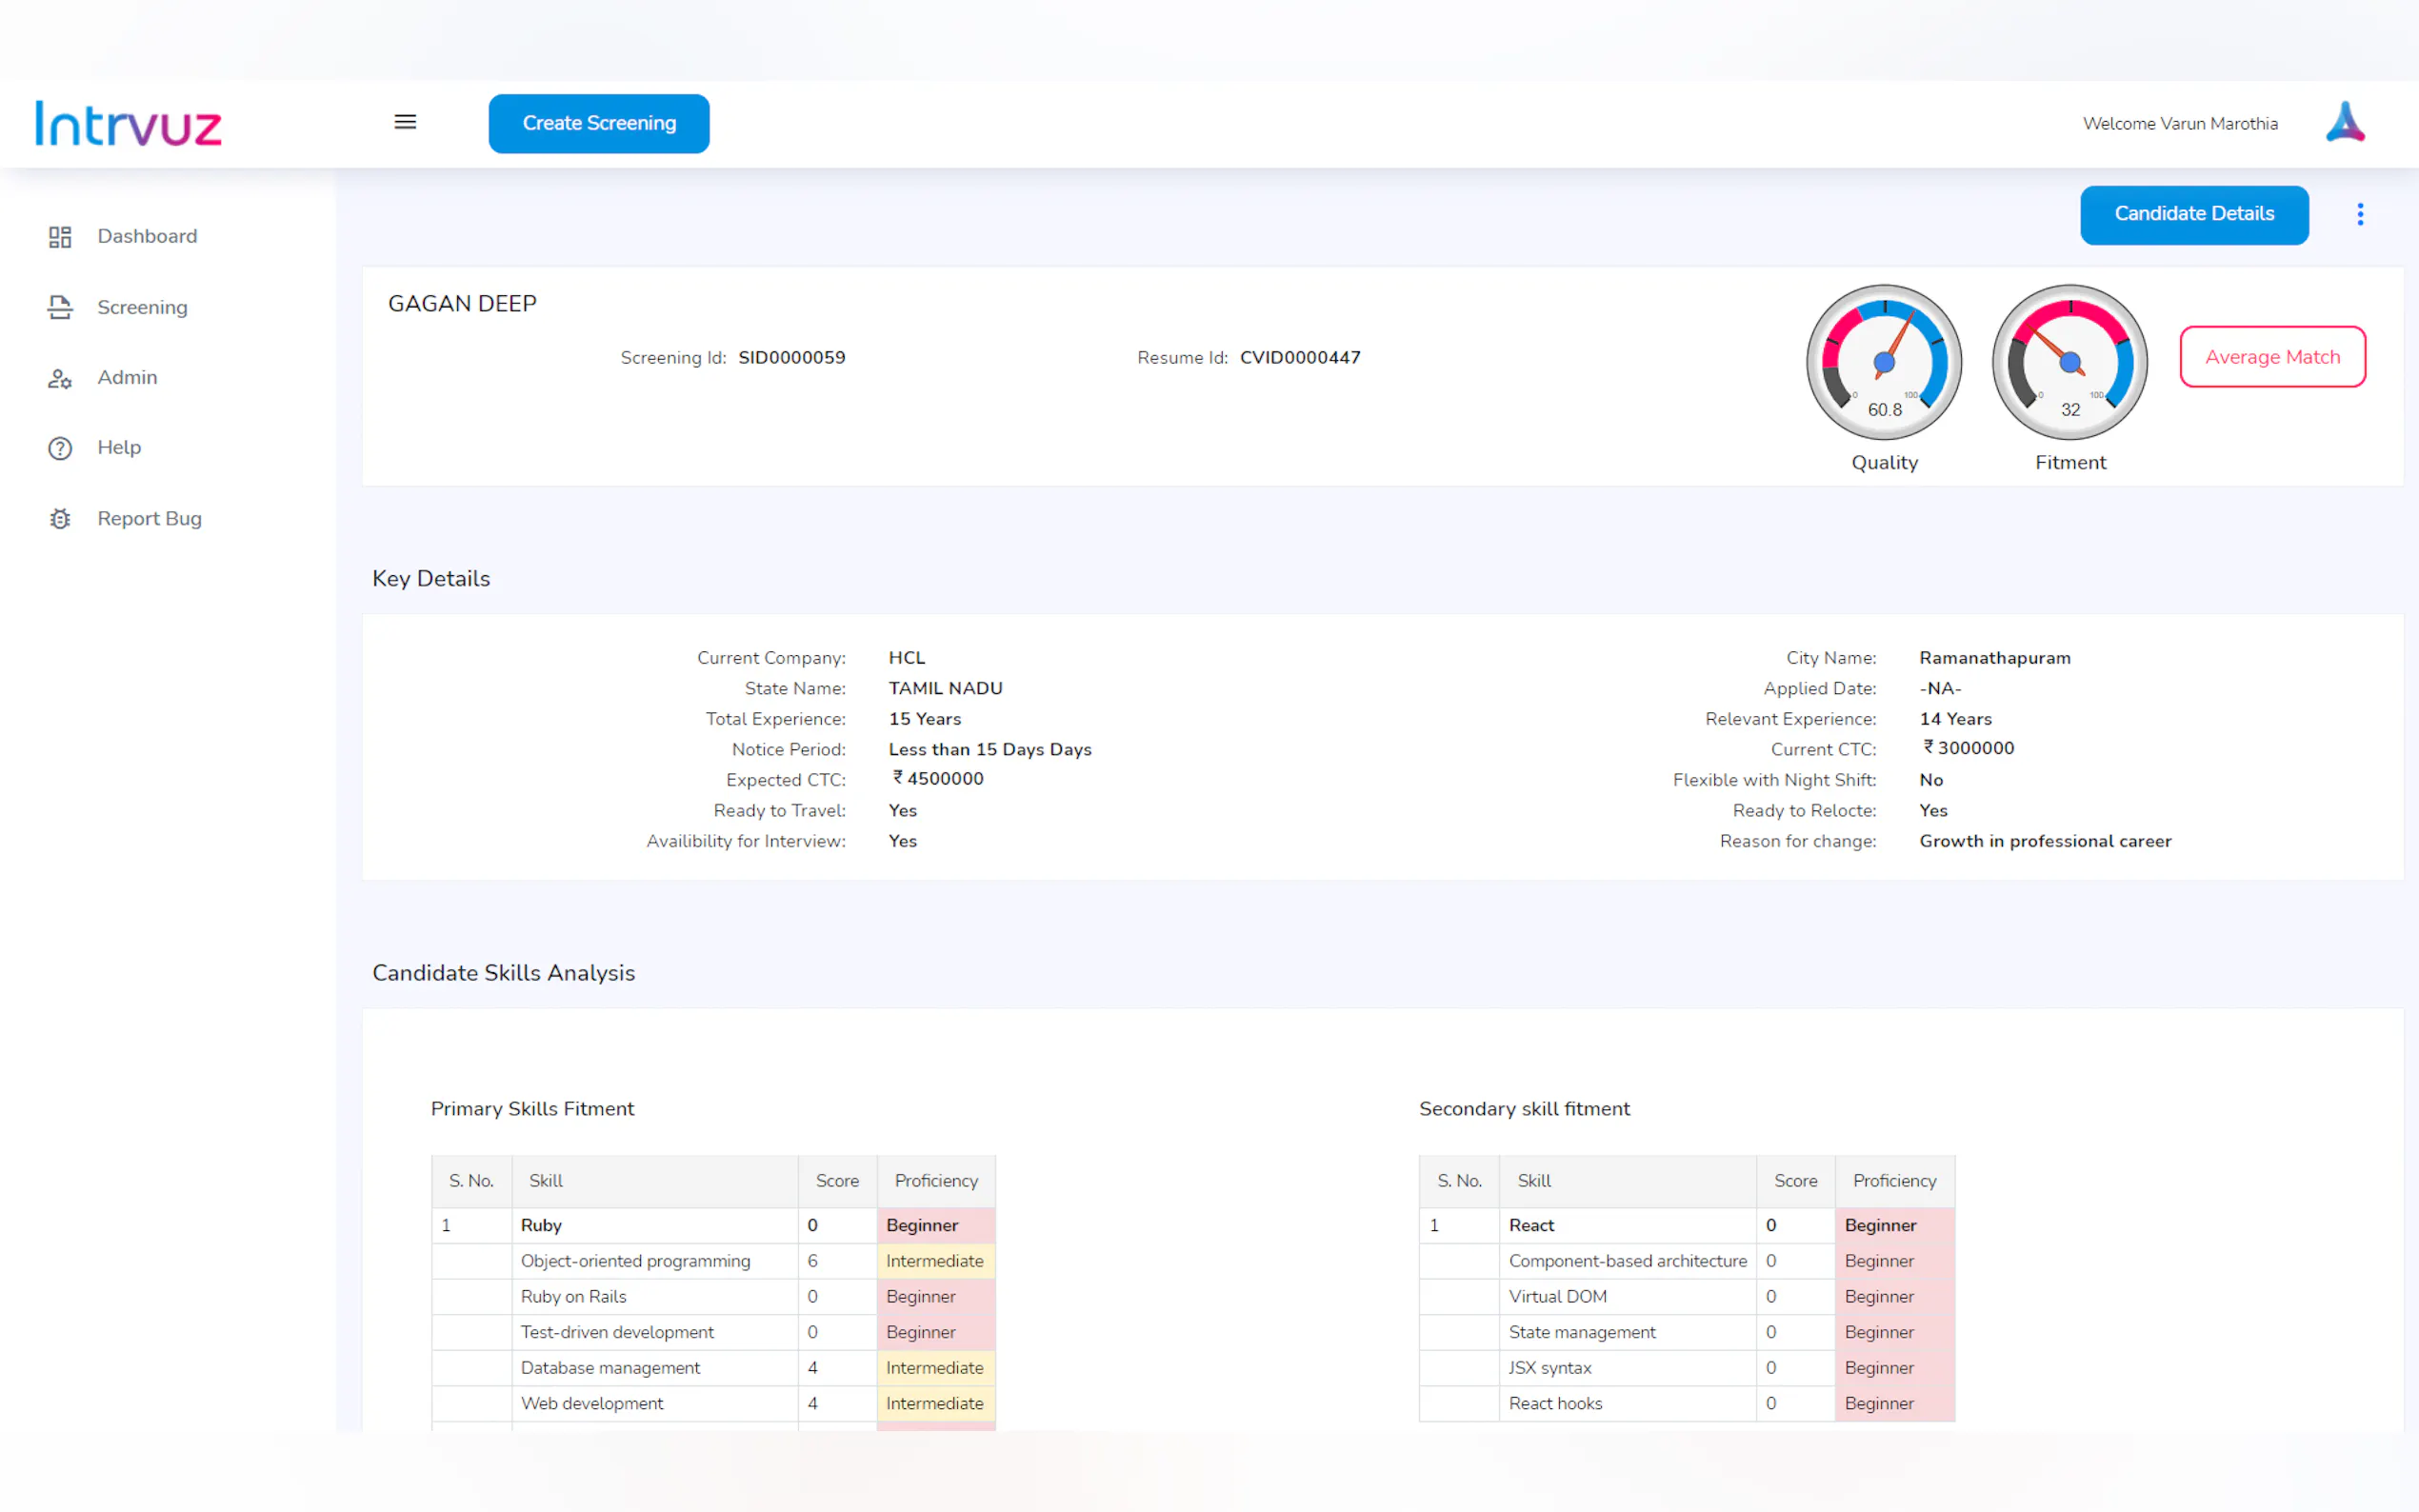
Task: Click the Admin user-gear icon
Action: click(x=60, y=378)
